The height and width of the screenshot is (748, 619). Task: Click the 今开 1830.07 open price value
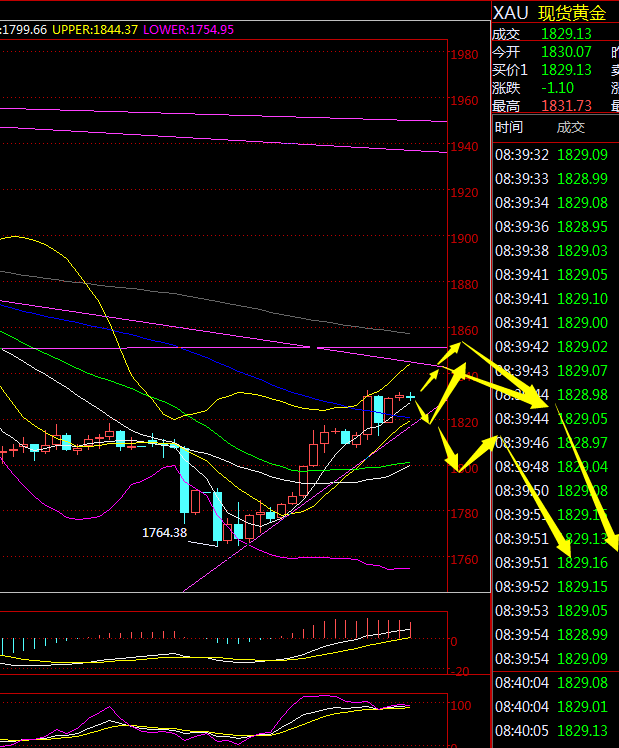(x=566, y=52)
